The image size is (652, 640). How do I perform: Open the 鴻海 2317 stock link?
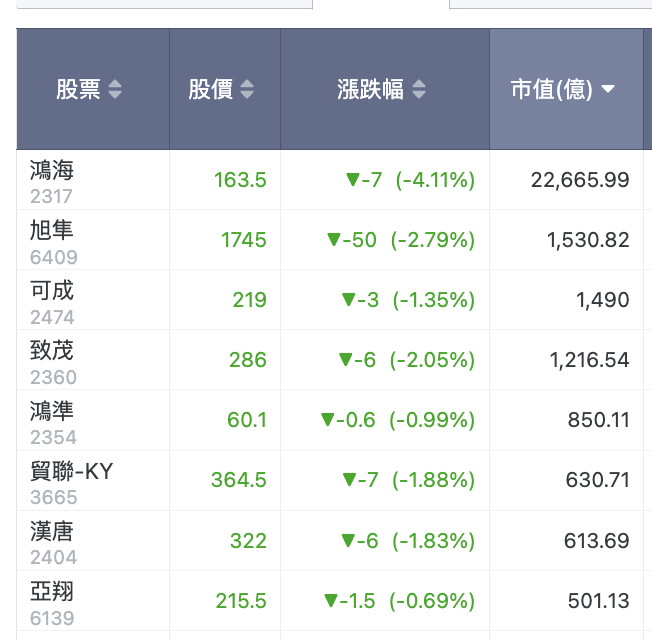[52, 182]
